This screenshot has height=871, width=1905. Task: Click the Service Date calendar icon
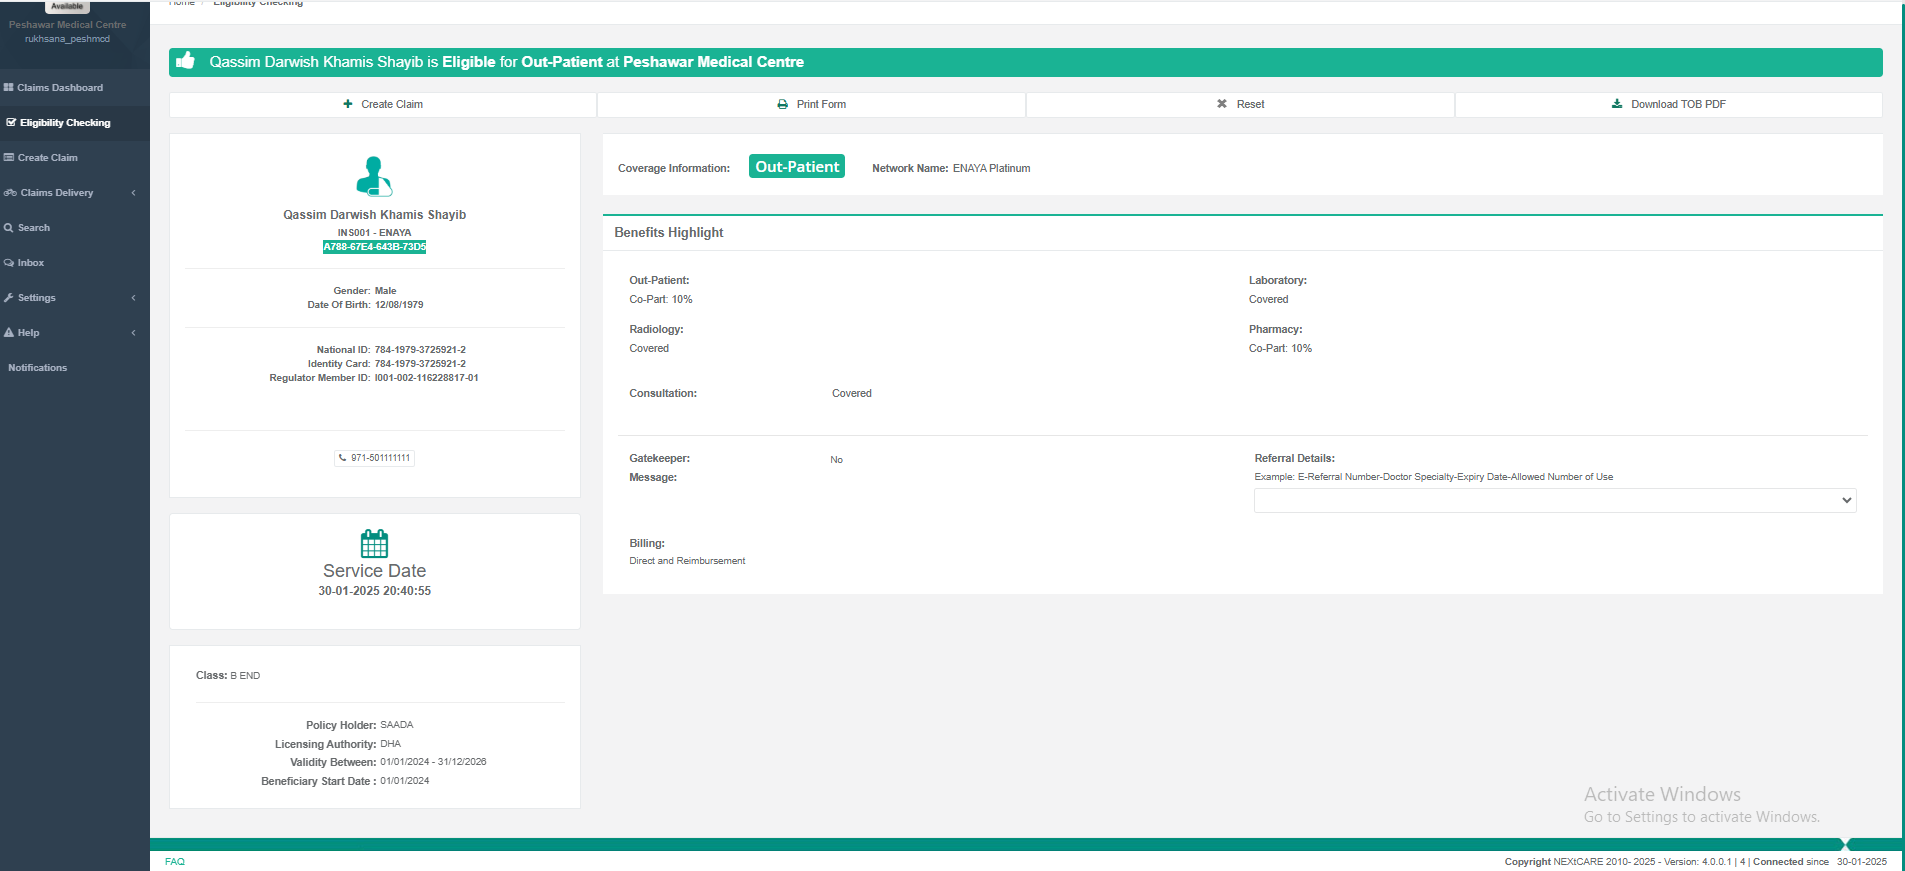[374, 544]
